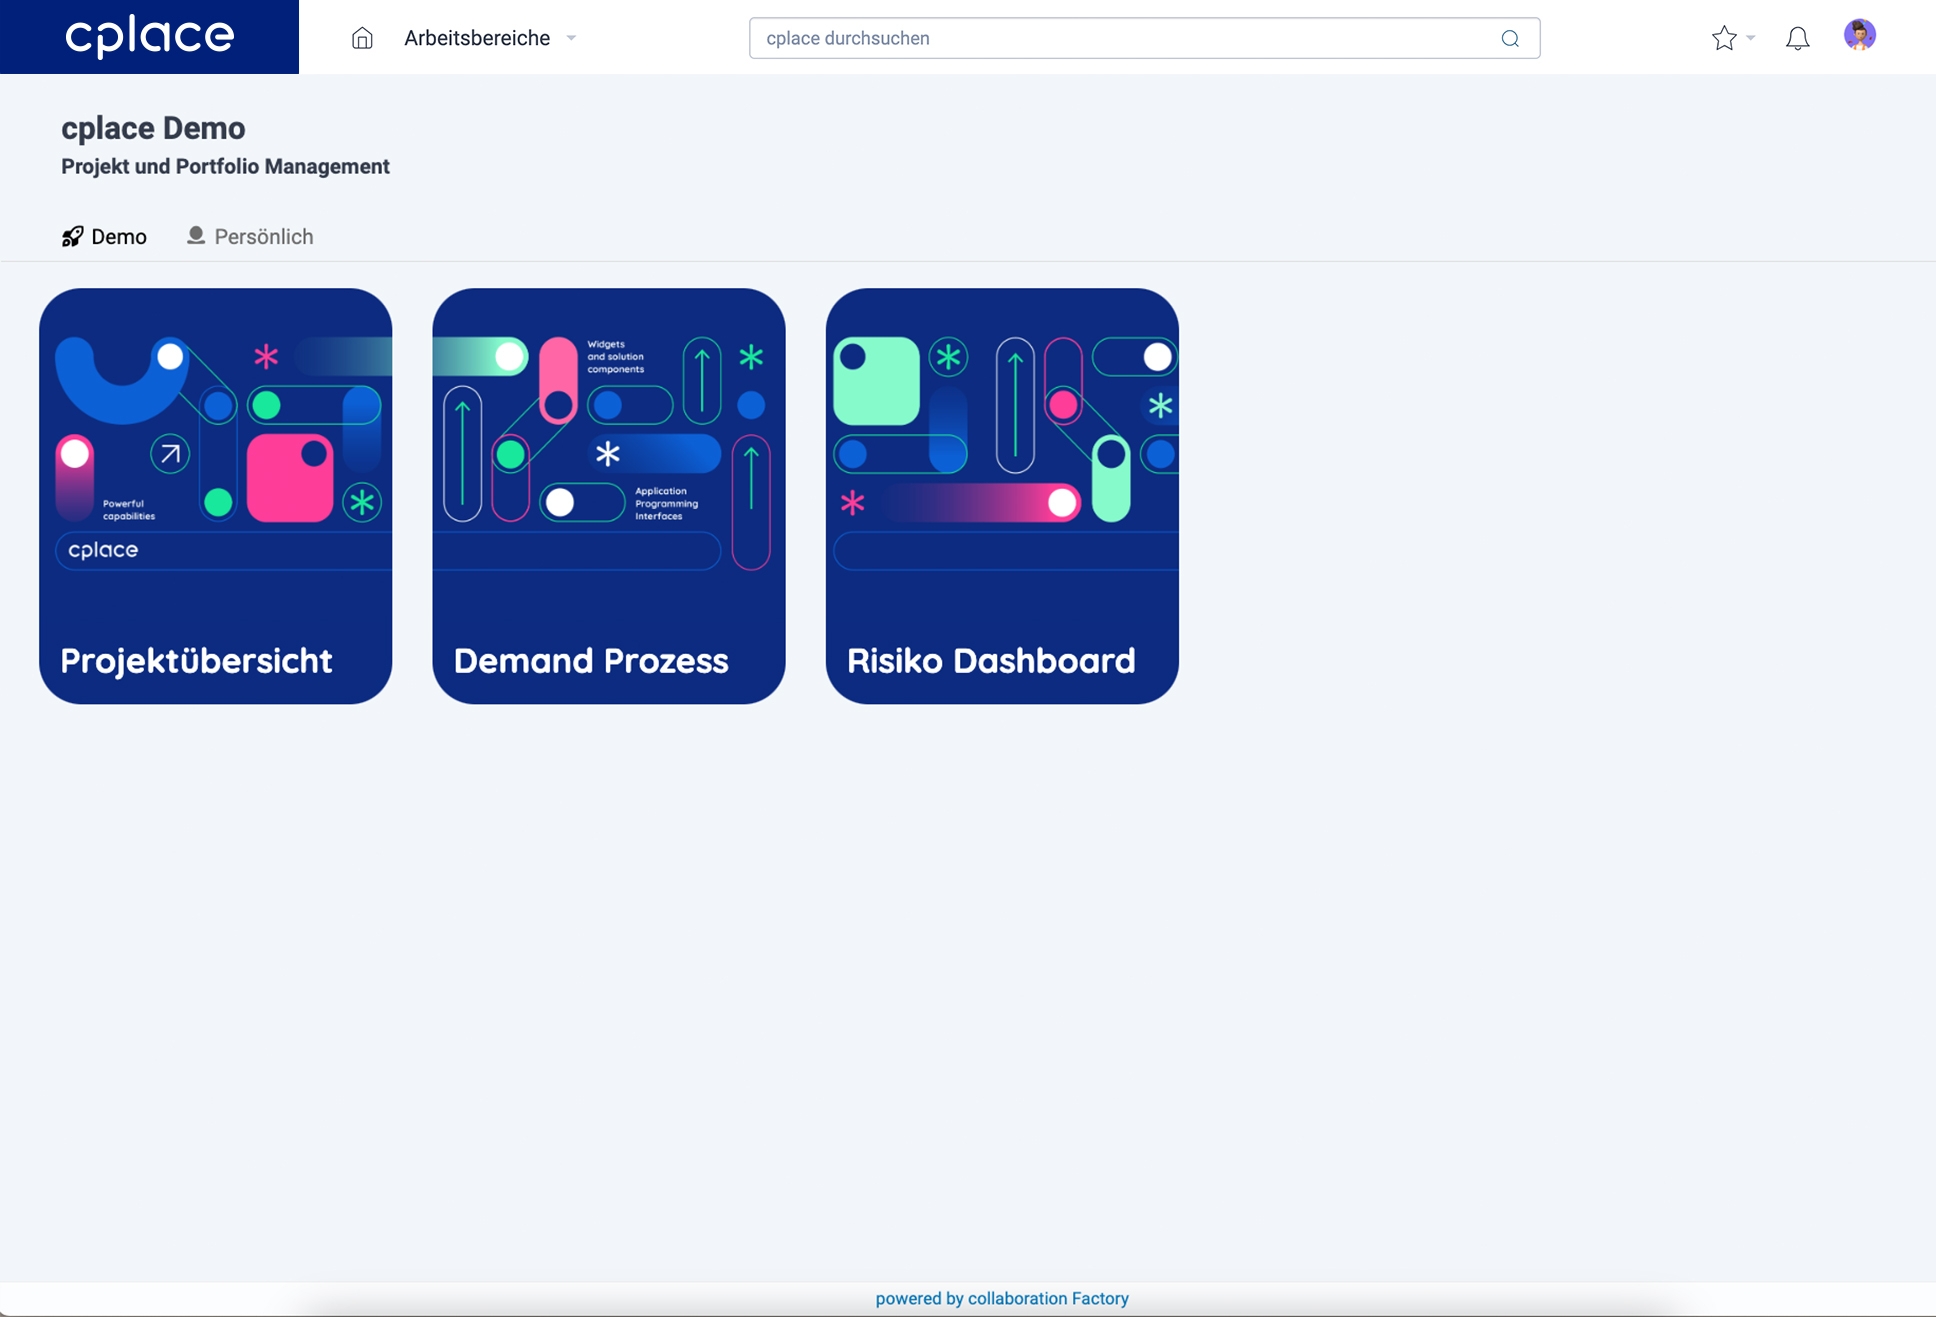Open the user profile avatar

click(x=1859, y=36)
